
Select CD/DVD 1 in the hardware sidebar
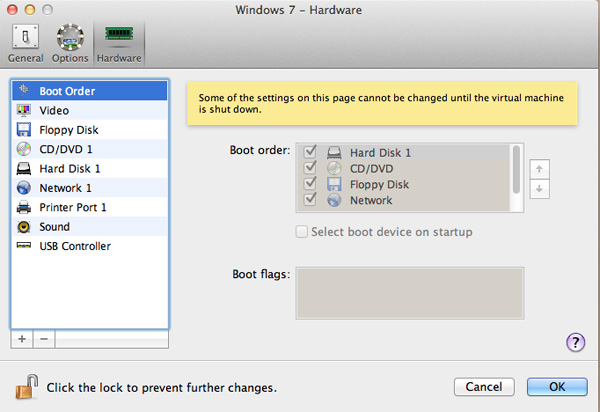point(66,149)
